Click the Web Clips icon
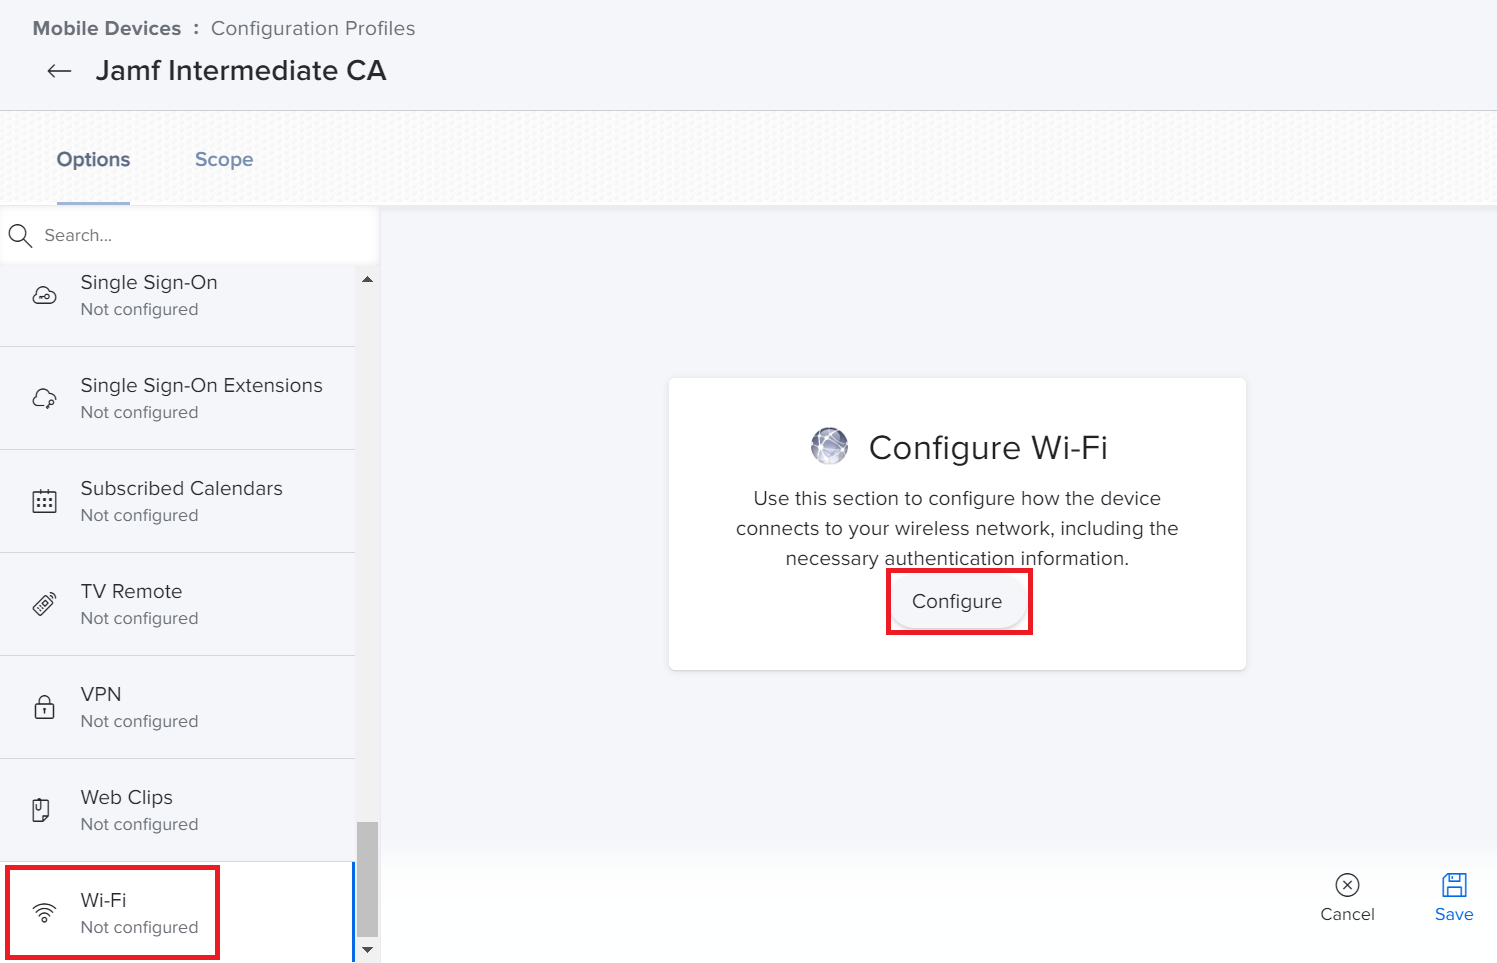This screenshot has width=1497, height=963. [x=41, y=810]
